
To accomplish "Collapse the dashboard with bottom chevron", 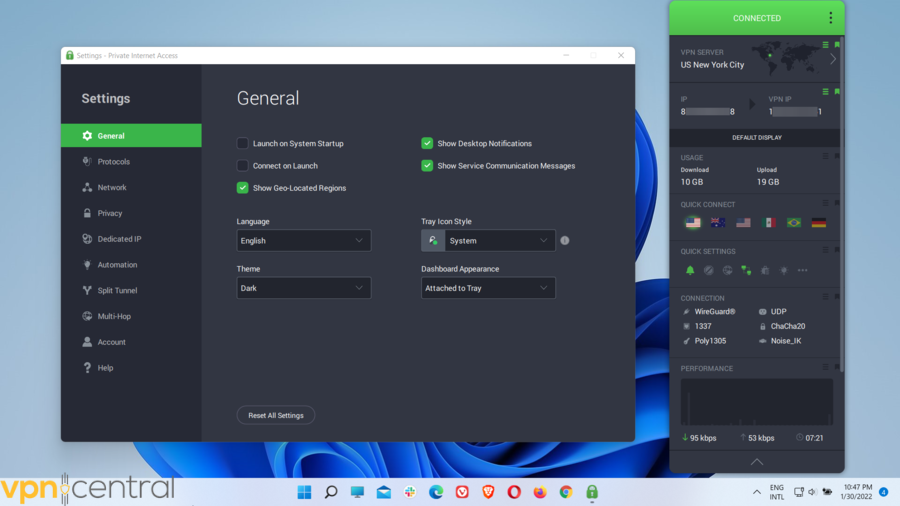I will [x=756, y=462].
